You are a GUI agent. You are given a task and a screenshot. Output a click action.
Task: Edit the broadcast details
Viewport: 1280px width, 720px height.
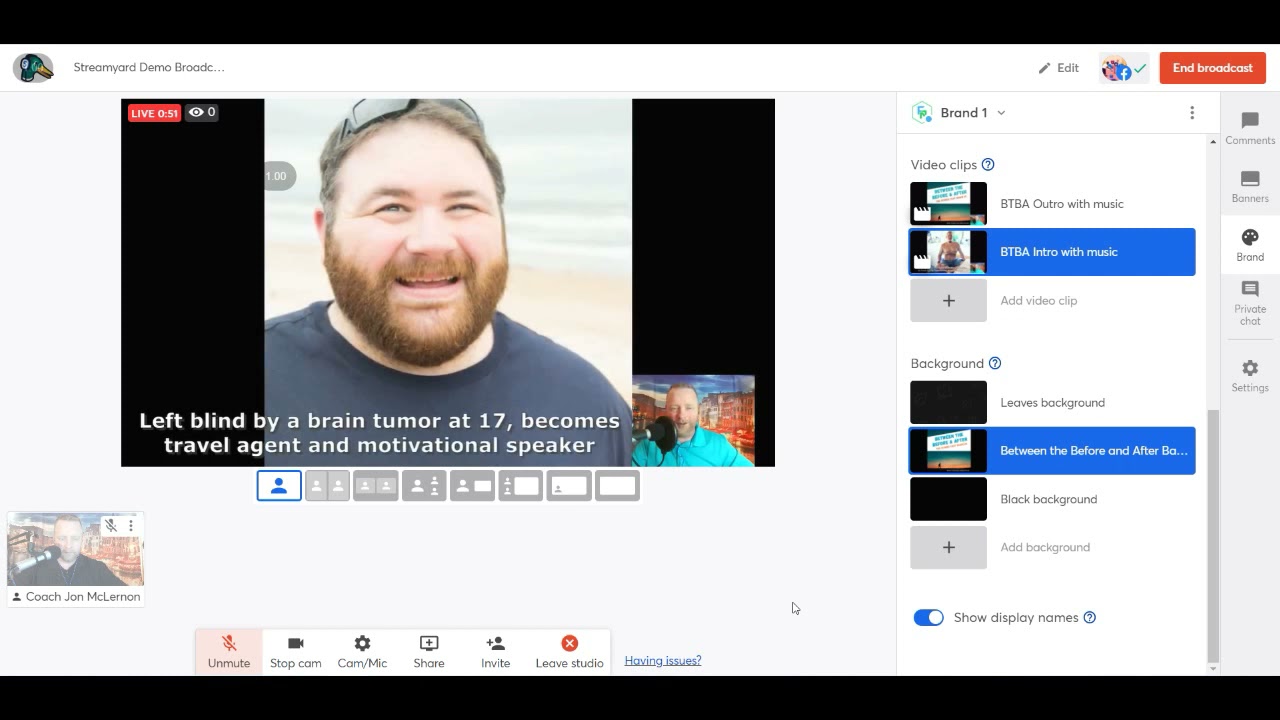(x=1059, y=68)
